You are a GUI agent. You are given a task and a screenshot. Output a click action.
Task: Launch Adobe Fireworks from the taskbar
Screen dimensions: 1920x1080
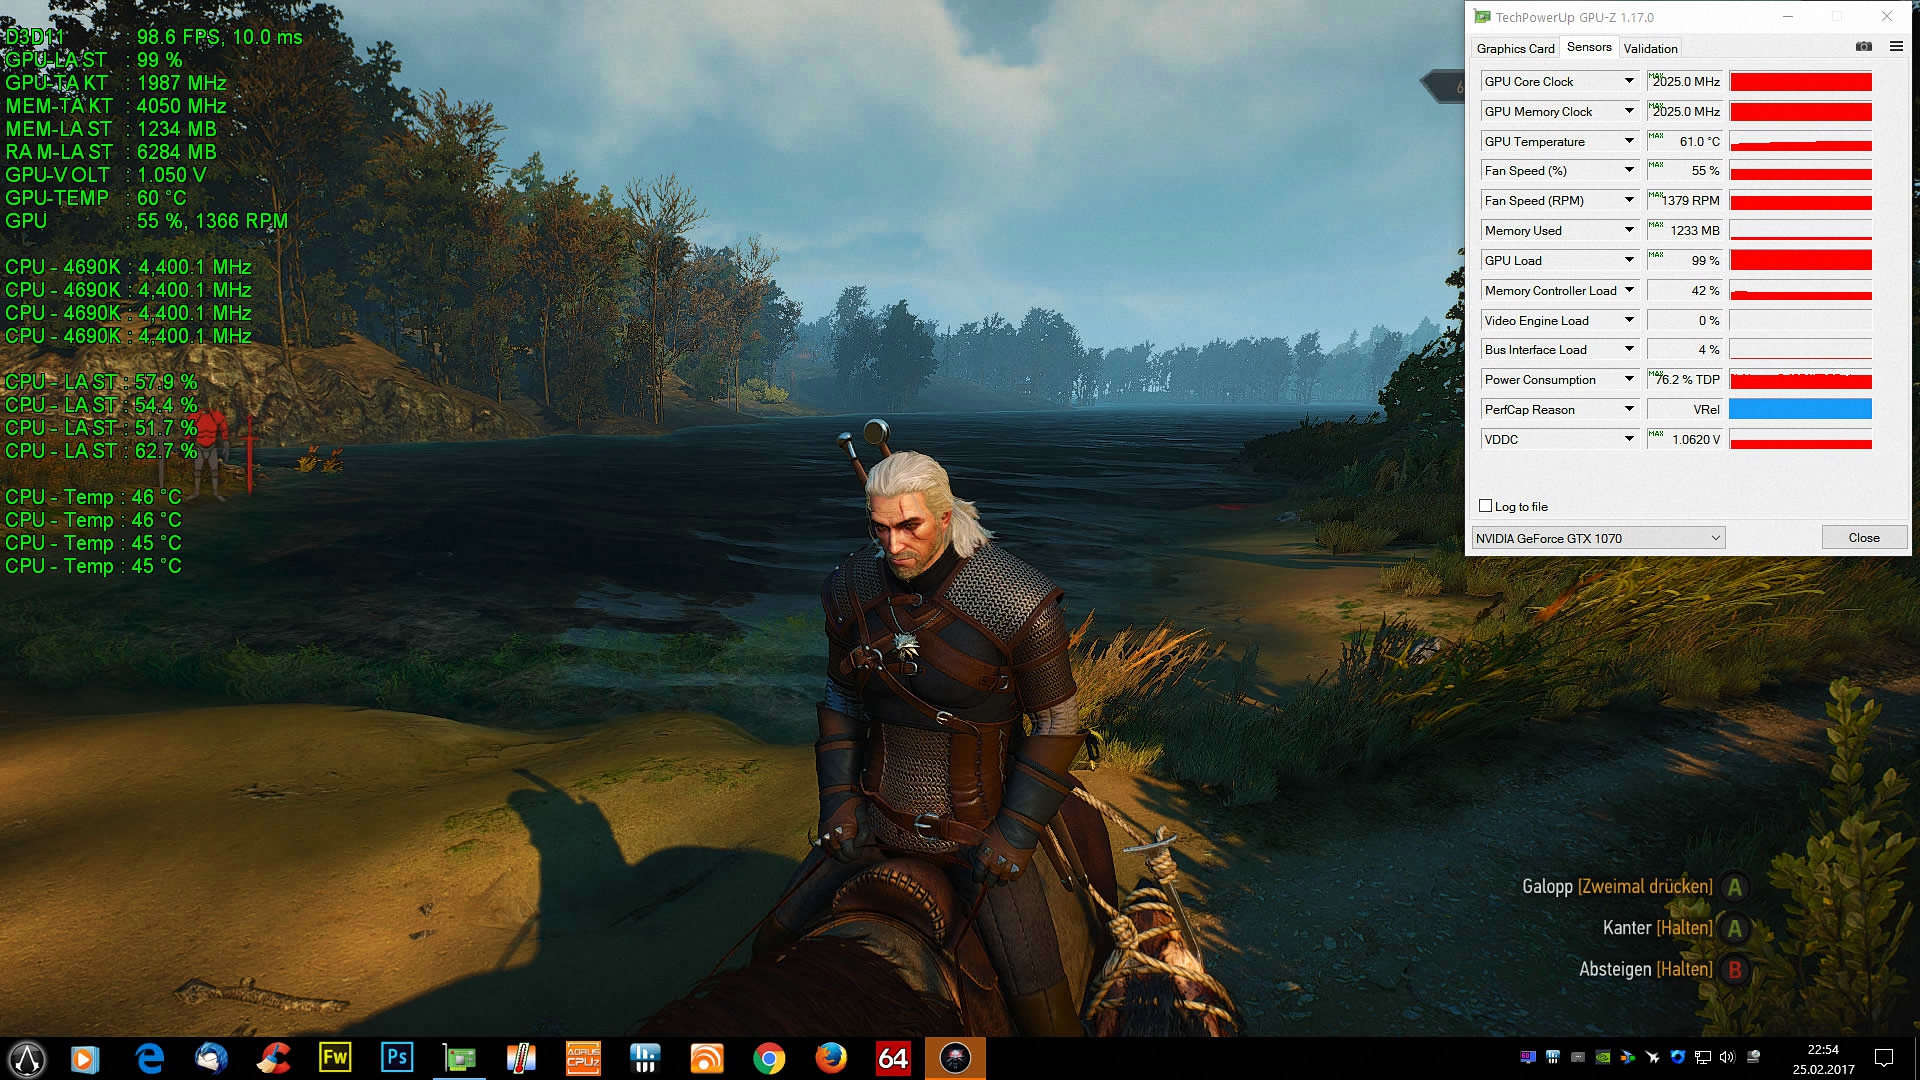click(335, 1058)
